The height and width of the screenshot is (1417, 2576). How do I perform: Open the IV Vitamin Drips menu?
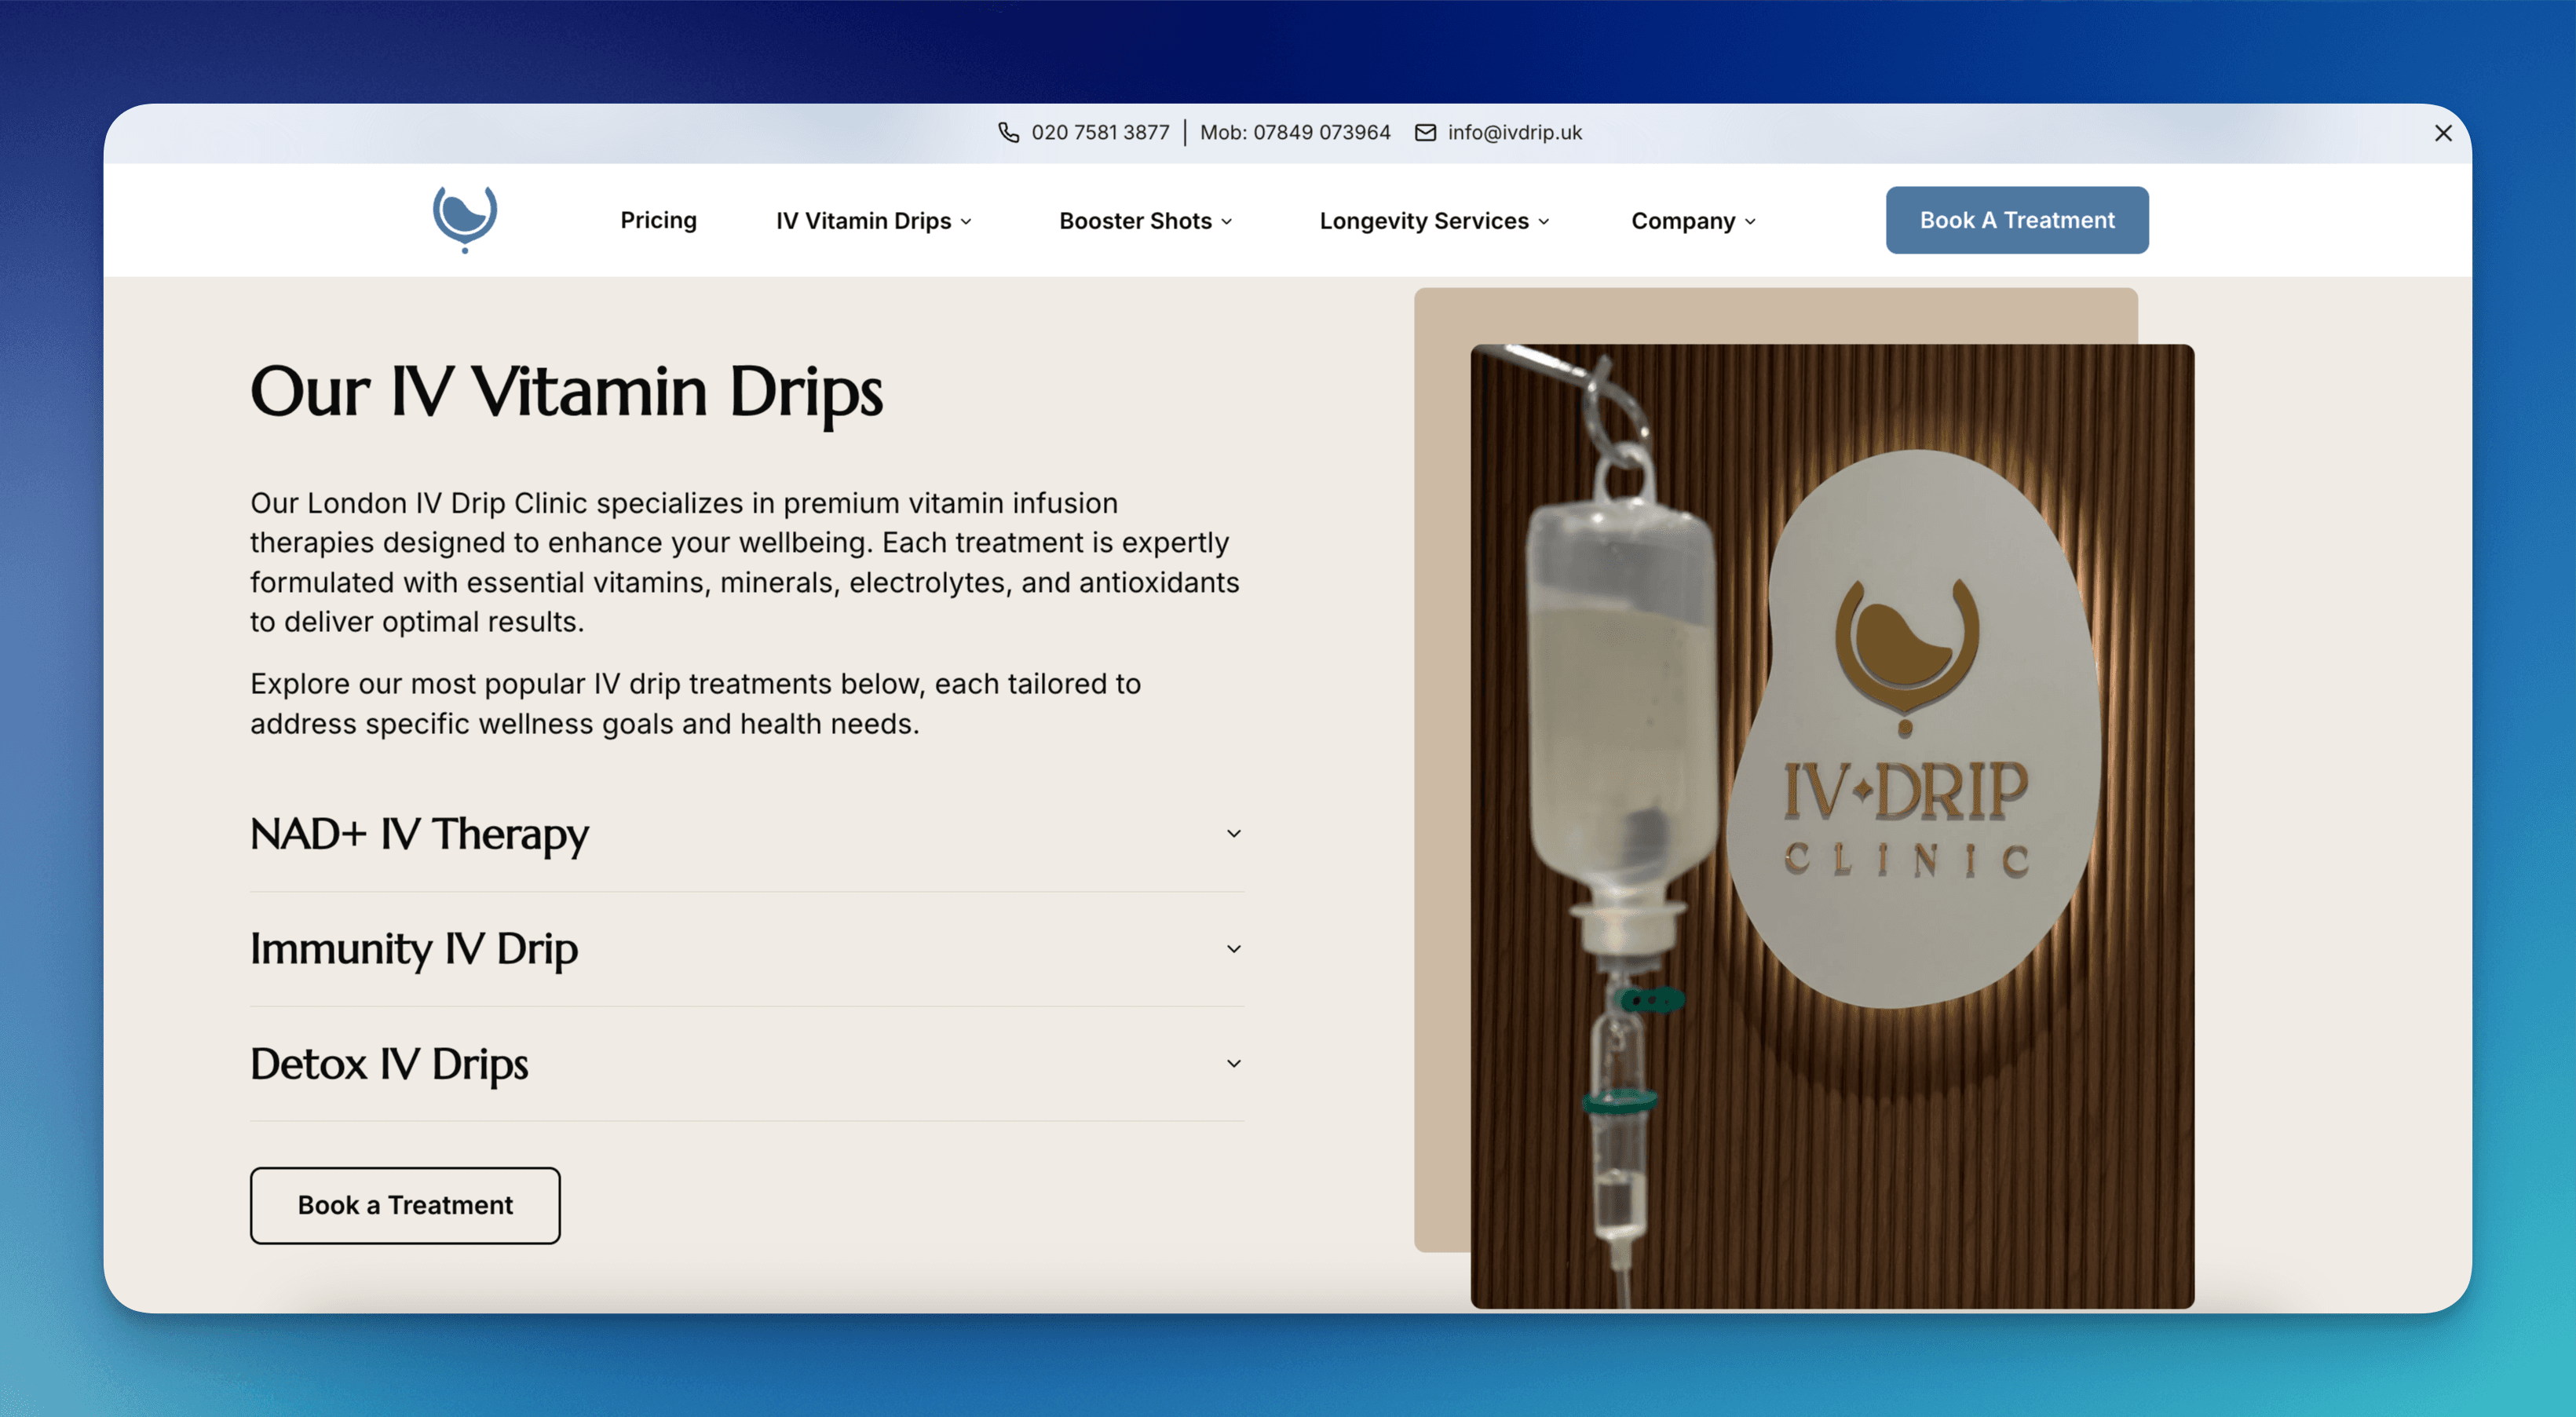click(864, 221)
